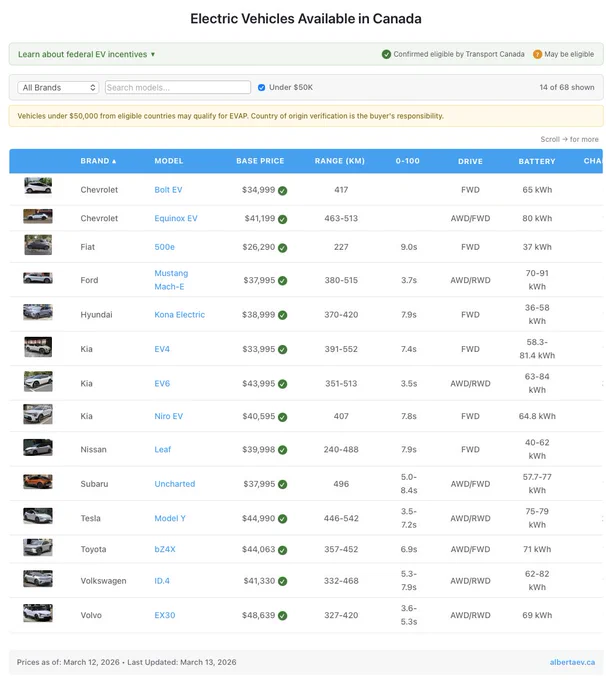This screenshot has width=606, height=680.
Task: Open the Equinox EV model link
Action: pos(176,219)
